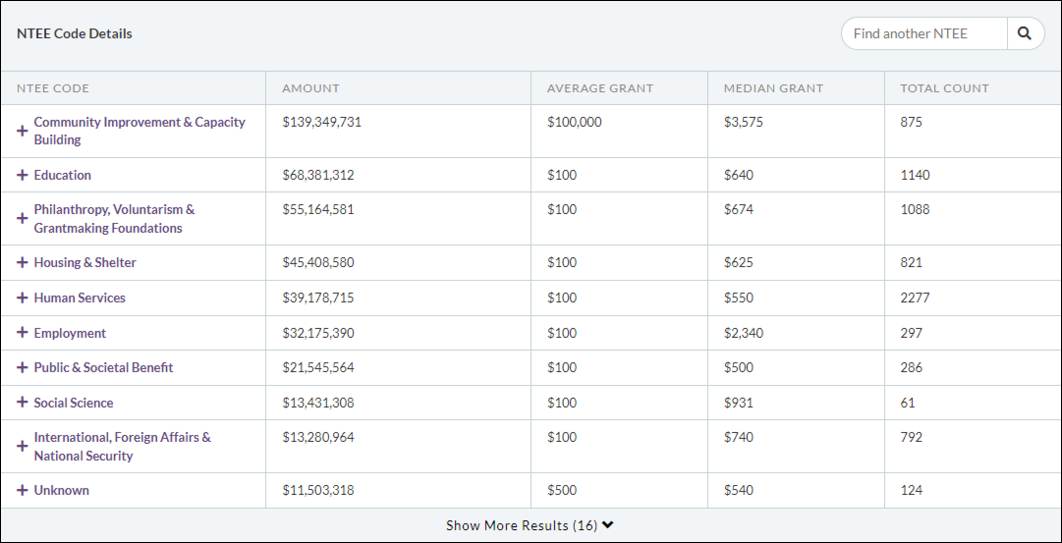Image resolution: width=1062 pixels, height=543 pixels.
Task: Click plus icon beside Housing & Shelter
Action: click(22, 263)
